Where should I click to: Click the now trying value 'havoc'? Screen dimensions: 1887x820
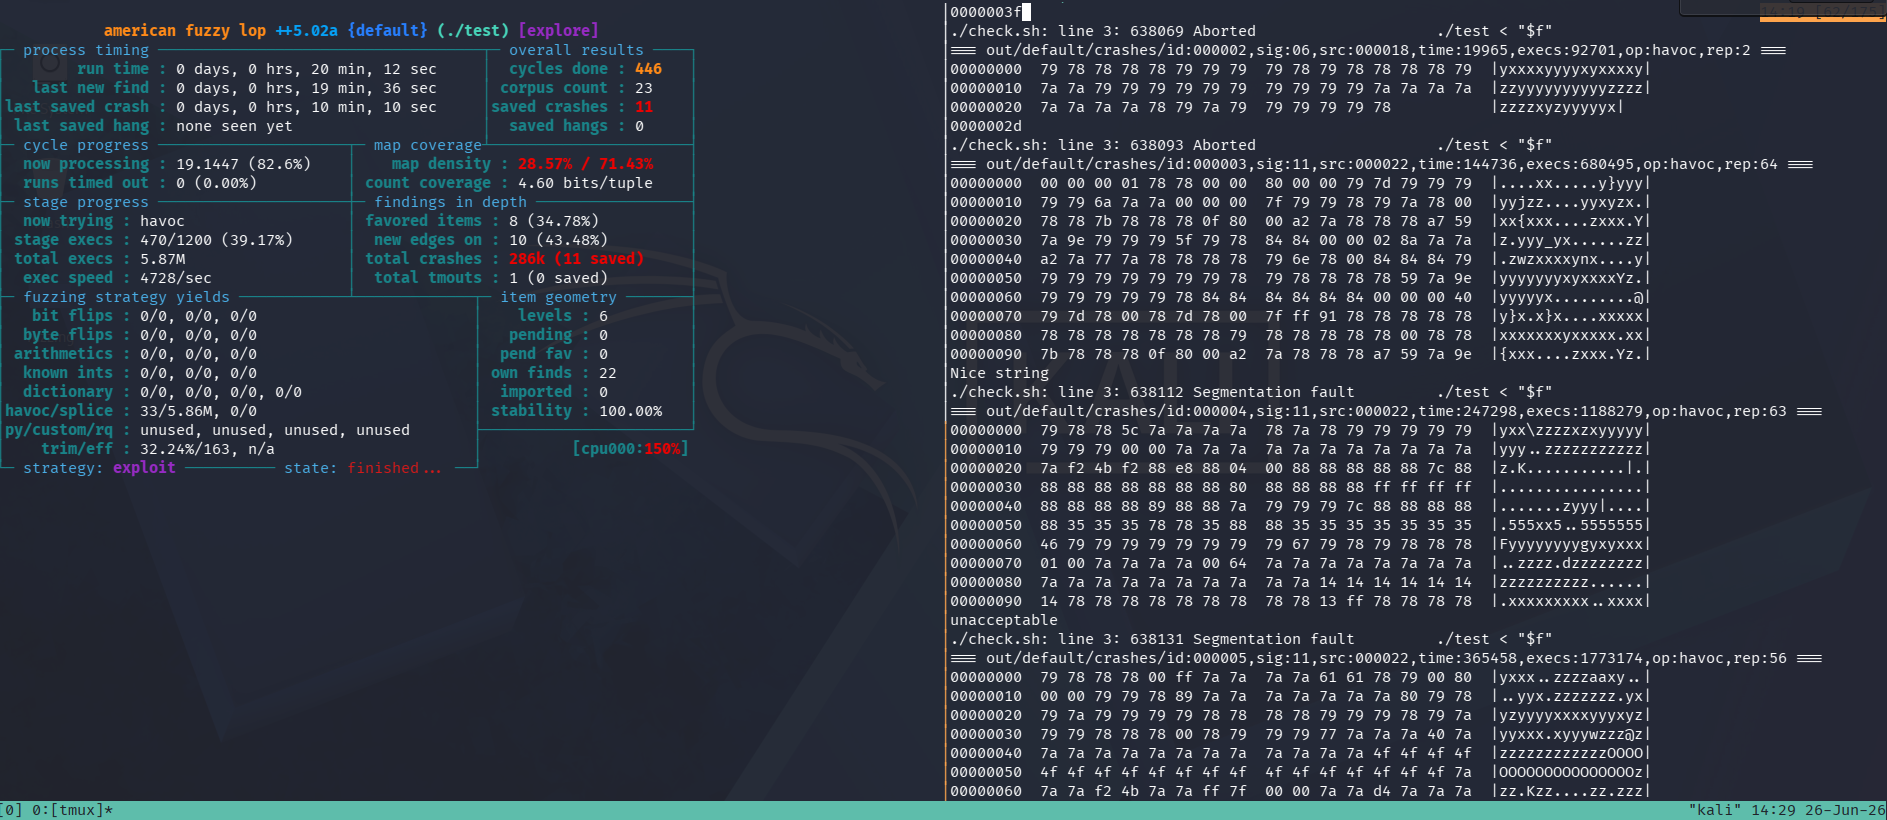coord(162,221)
